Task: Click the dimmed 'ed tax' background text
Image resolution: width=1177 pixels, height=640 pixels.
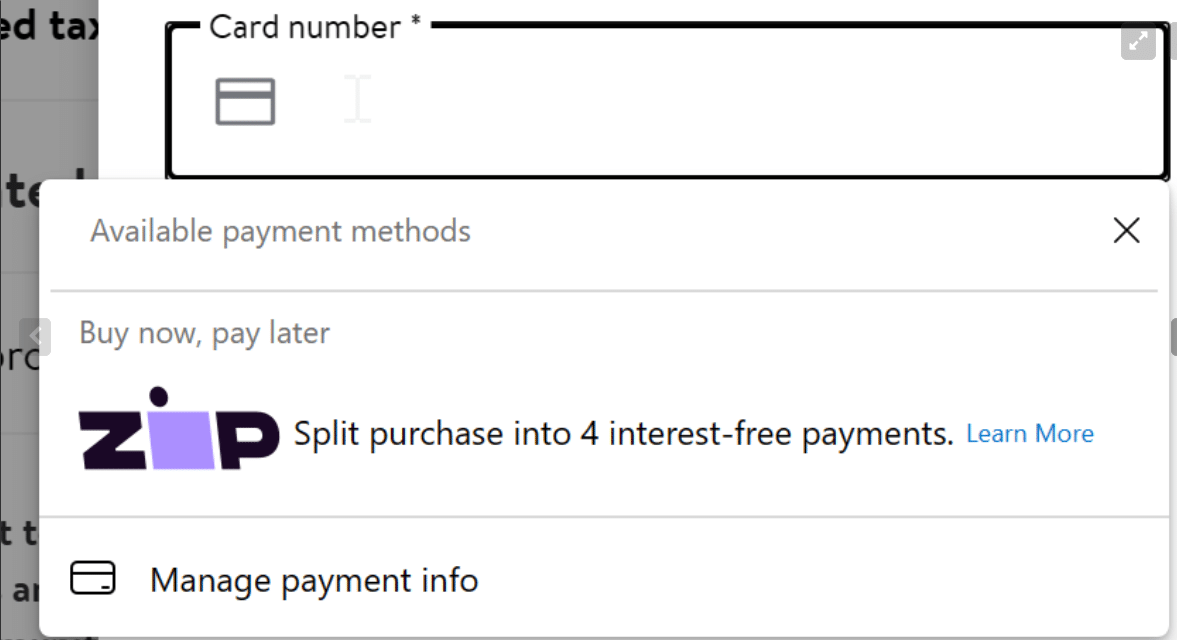Action: 48,25
